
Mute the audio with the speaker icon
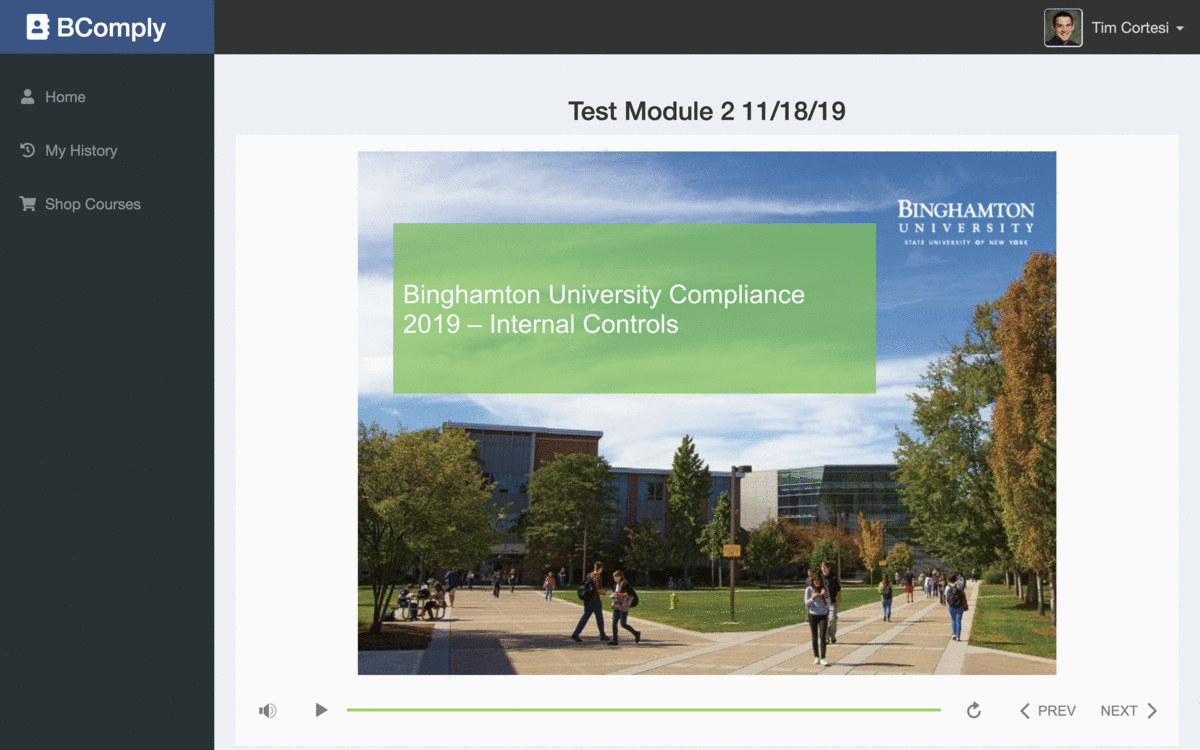(267, 710)
